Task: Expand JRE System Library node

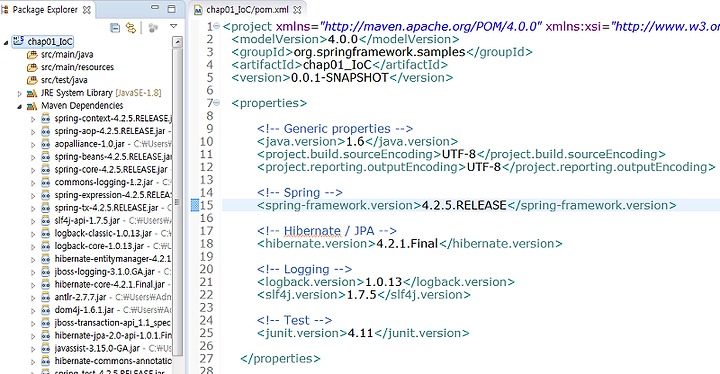Action: pos(19,94)
